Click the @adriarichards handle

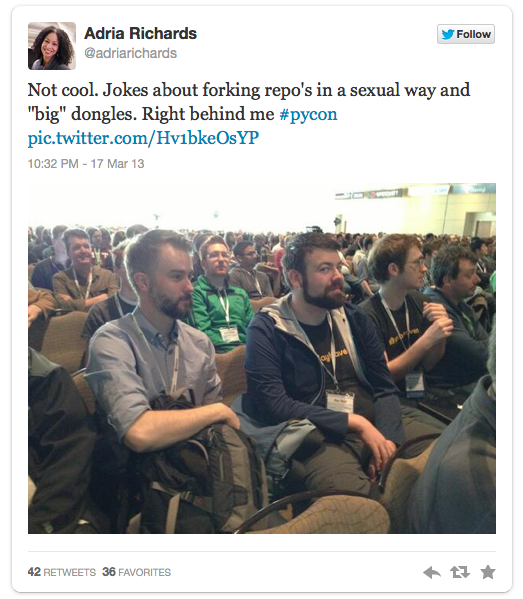click(x=130, y=53)
